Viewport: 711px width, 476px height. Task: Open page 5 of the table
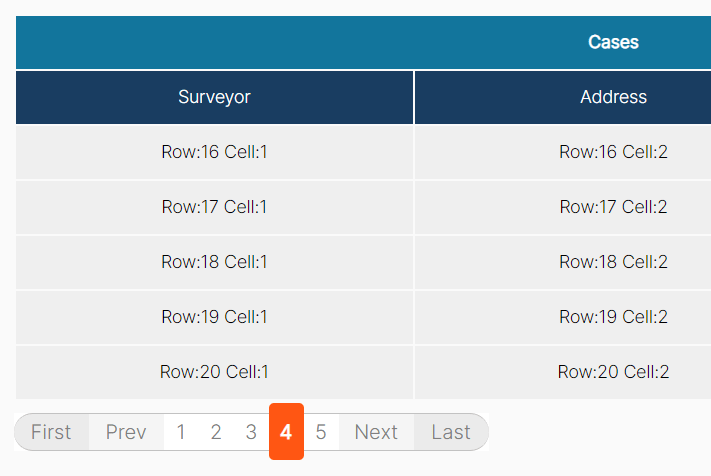pyautogui.click(x=321, y=432)
